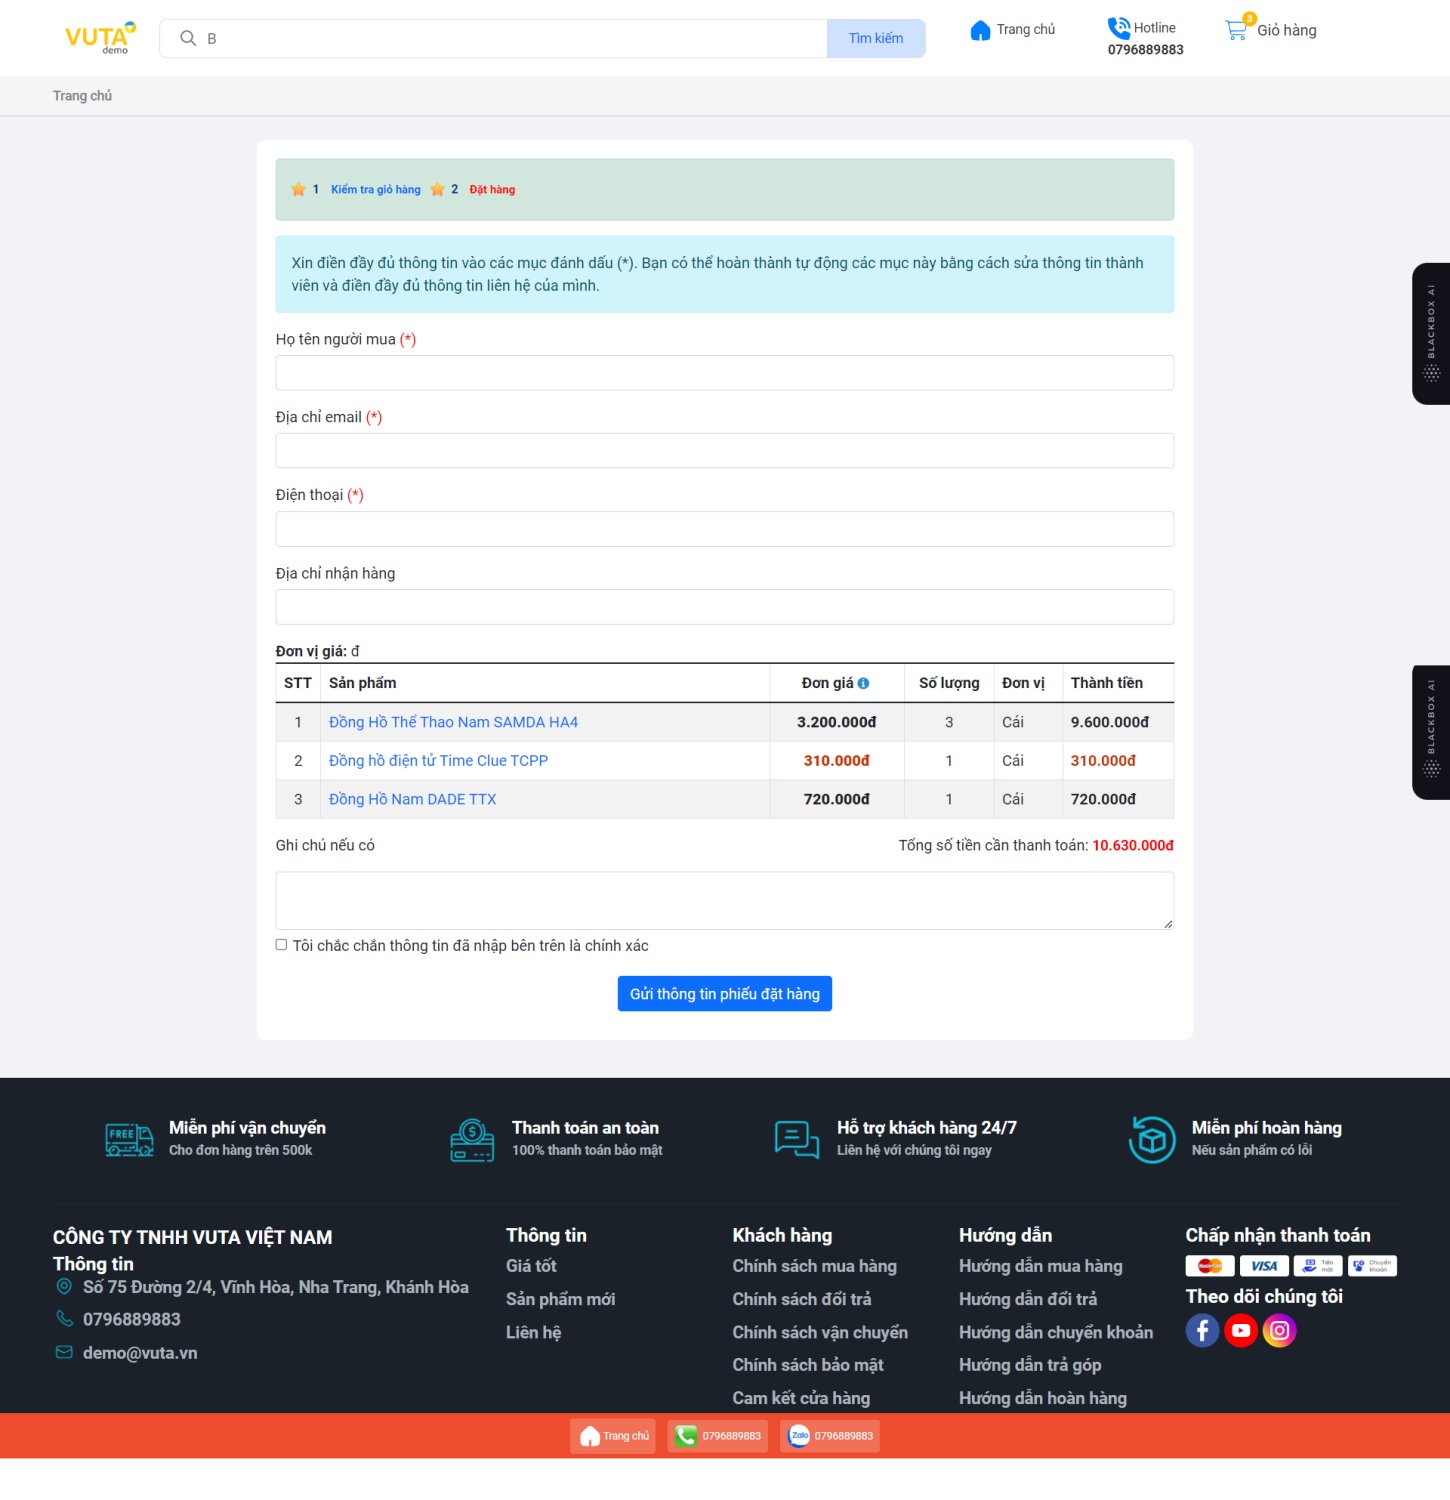
Task: Click the Trang chủ breadcrumb
Action: pyautogui.click(x=82, y=96)
